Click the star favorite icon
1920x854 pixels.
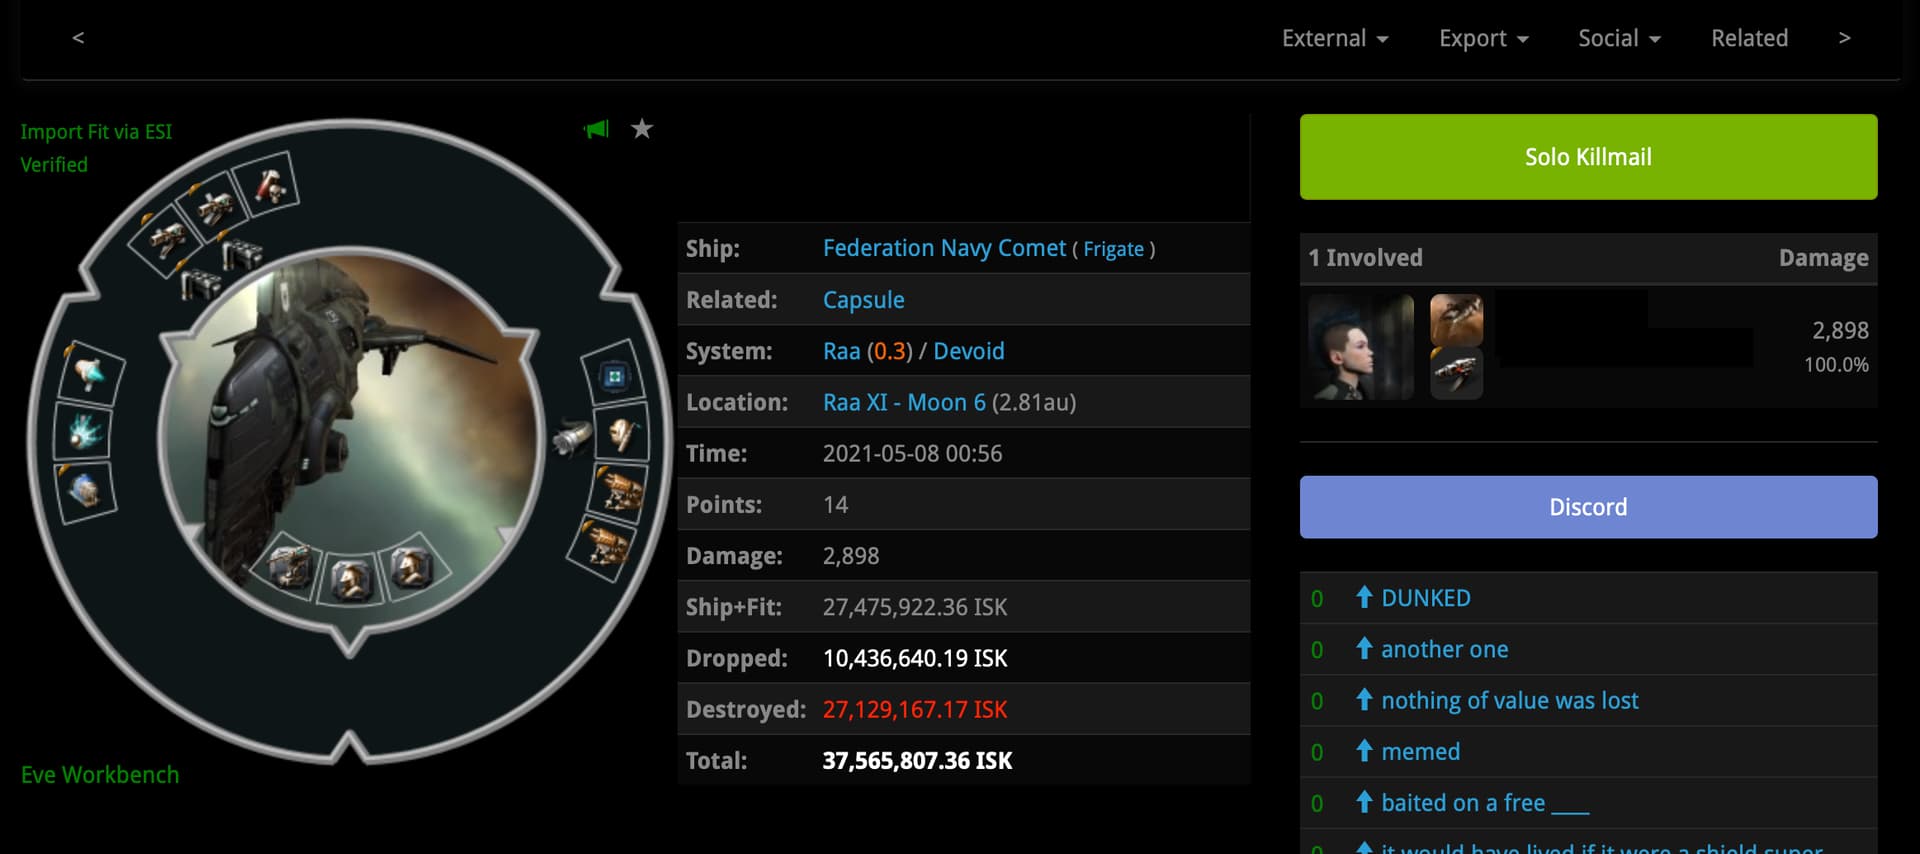point(642,129)
